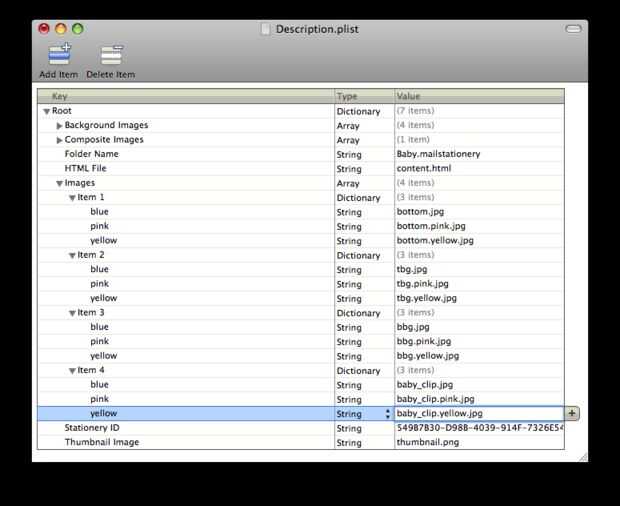Select the pink key under Item 2

tap(99, 284)
